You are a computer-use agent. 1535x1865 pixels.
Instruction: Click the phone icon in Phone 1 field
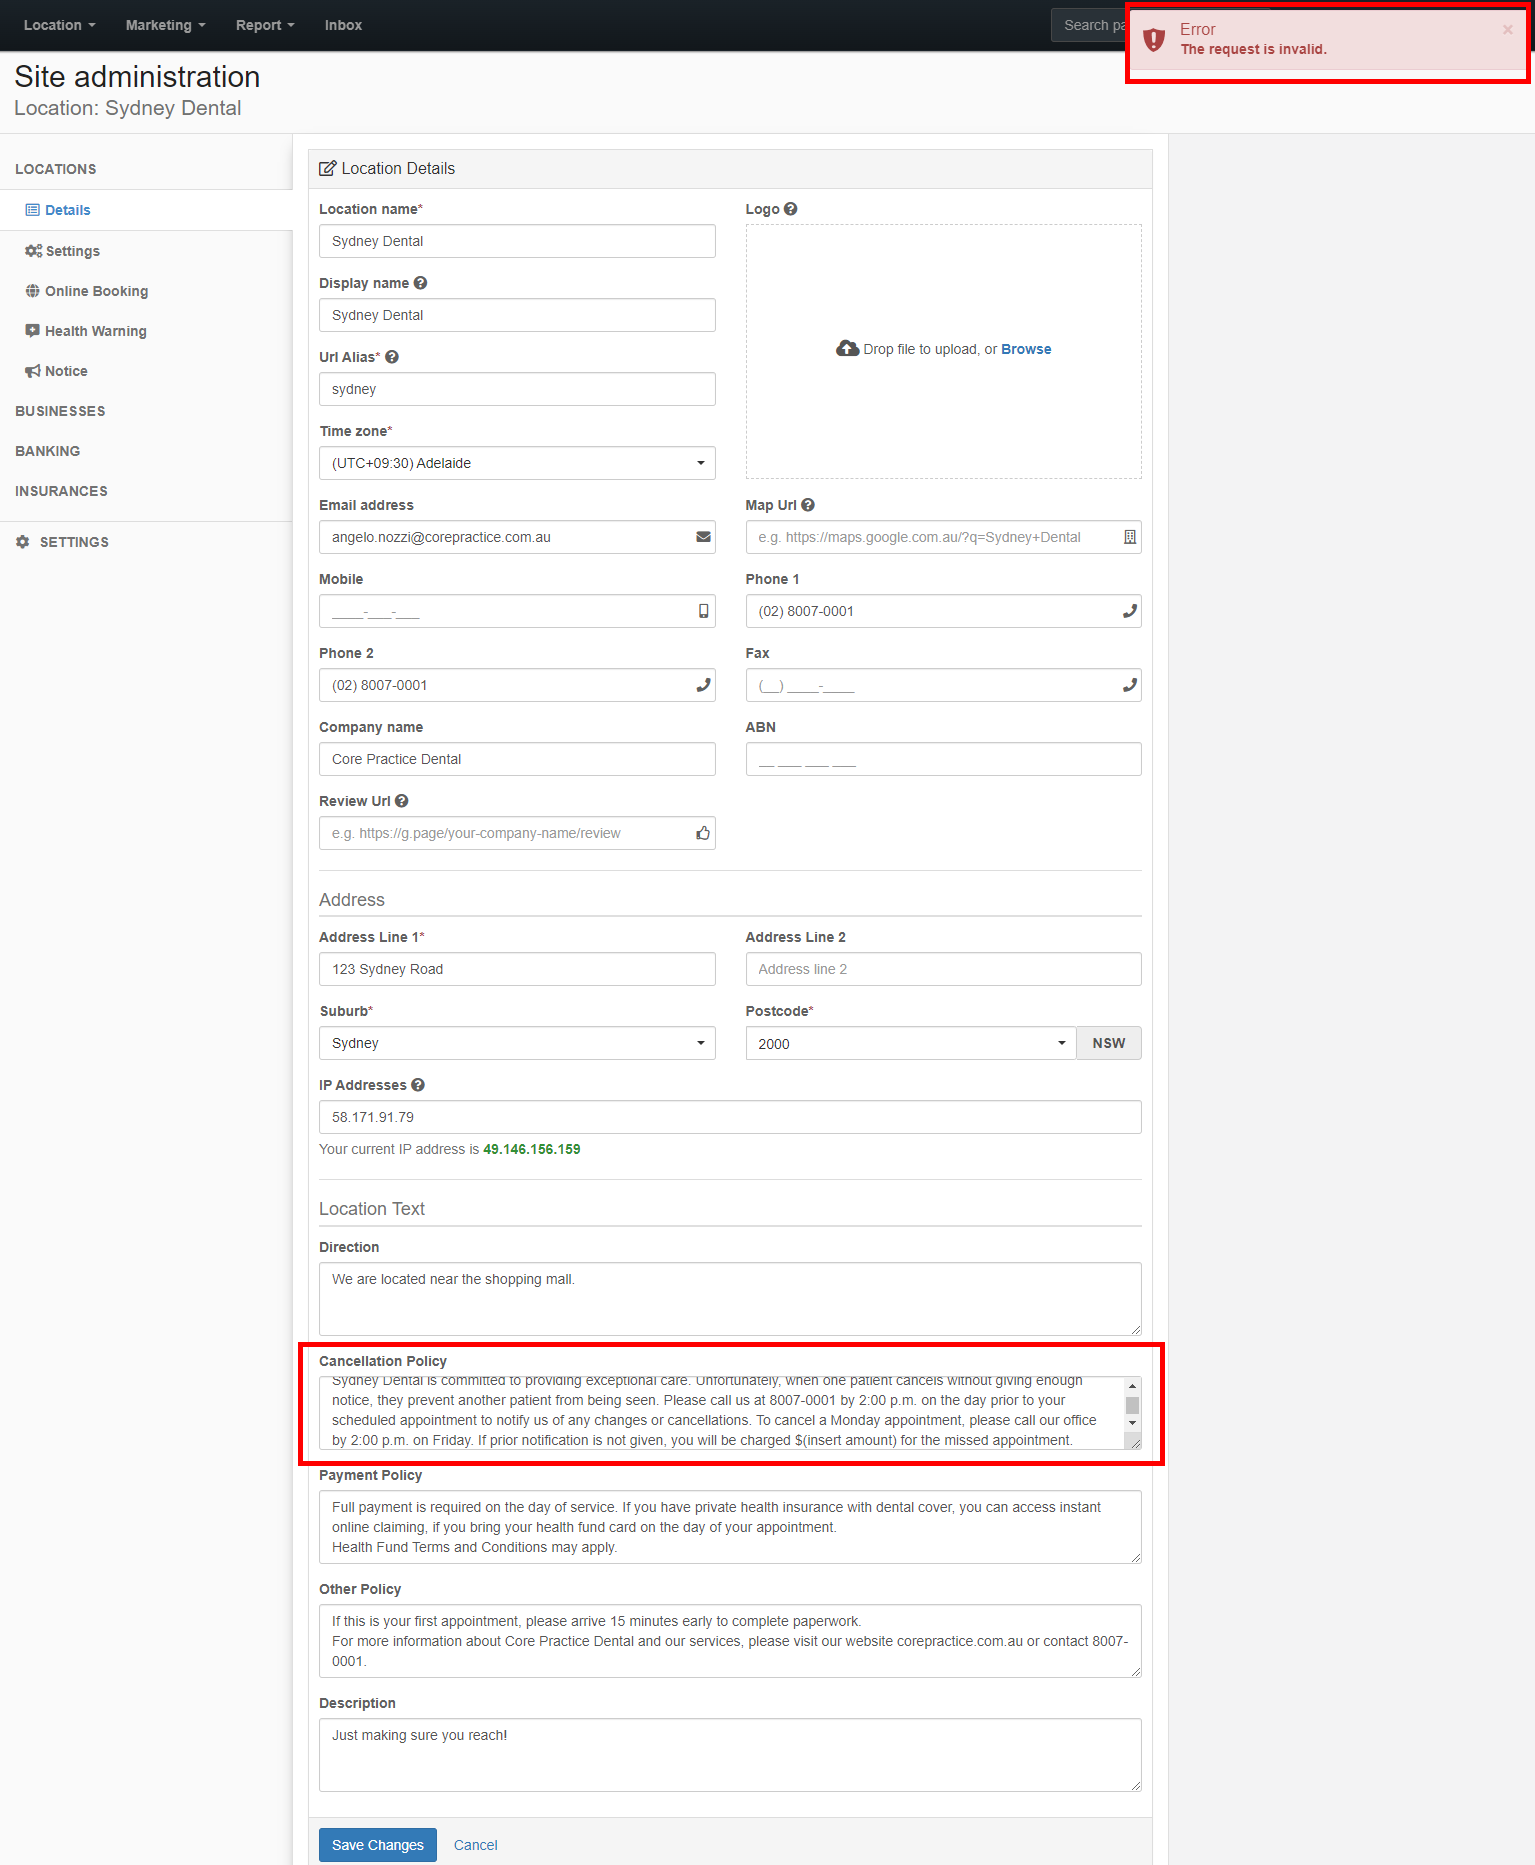[1129, 611]
